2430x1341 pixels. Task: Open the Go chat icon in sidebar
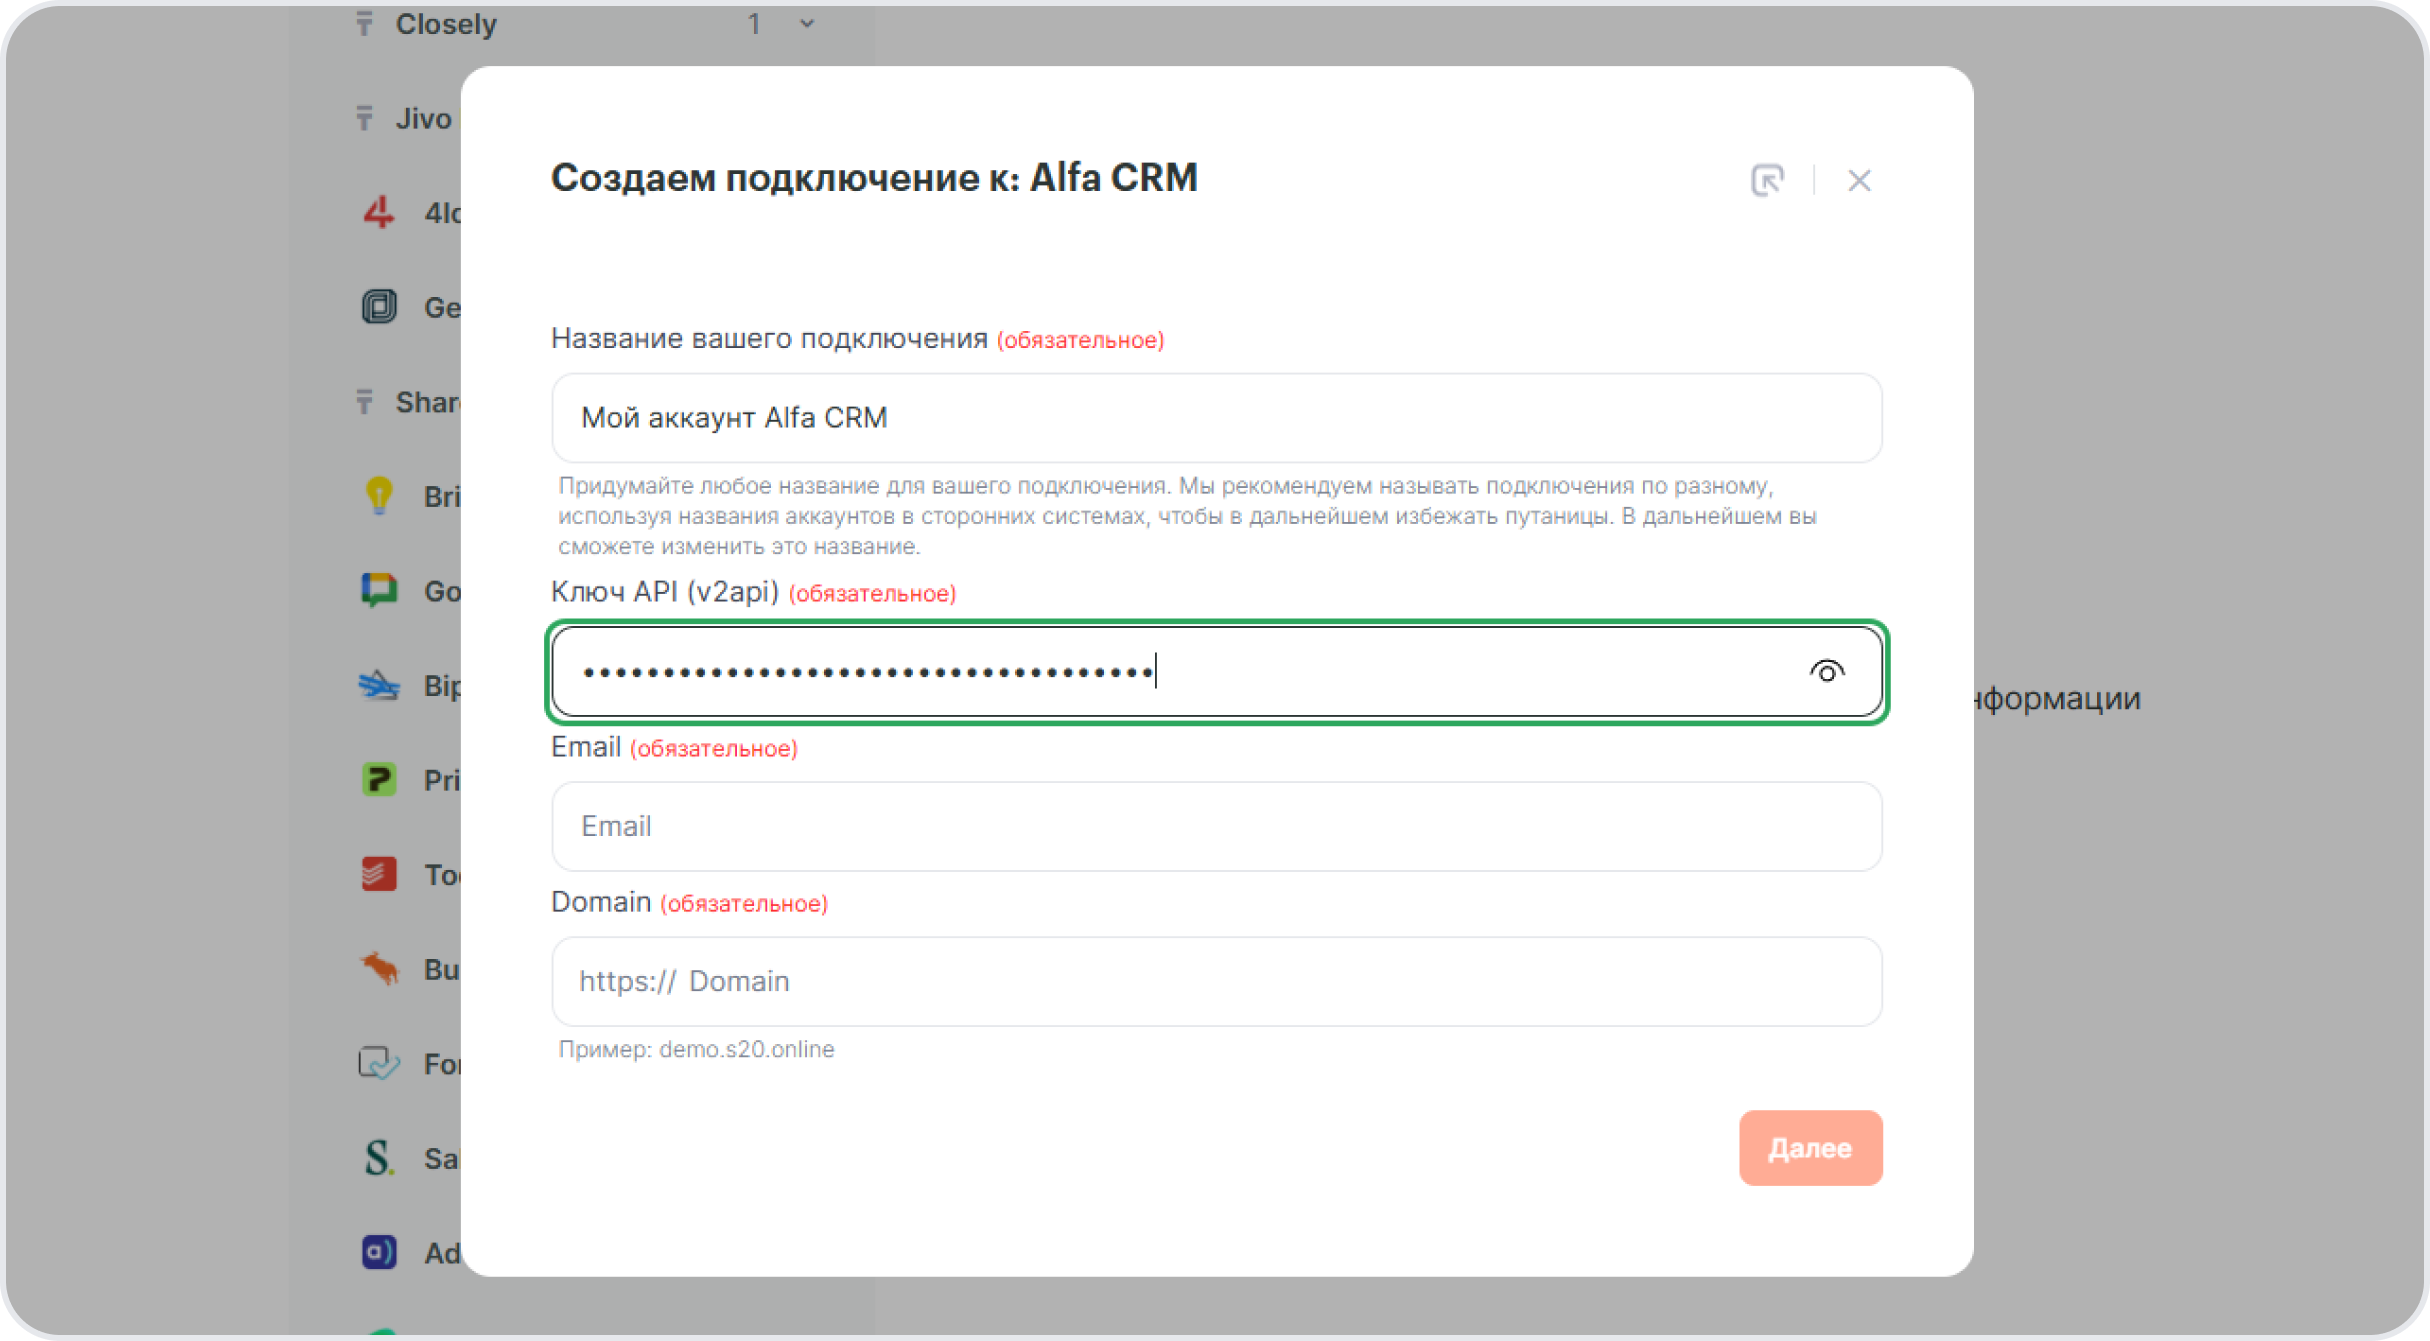point(378,590)
